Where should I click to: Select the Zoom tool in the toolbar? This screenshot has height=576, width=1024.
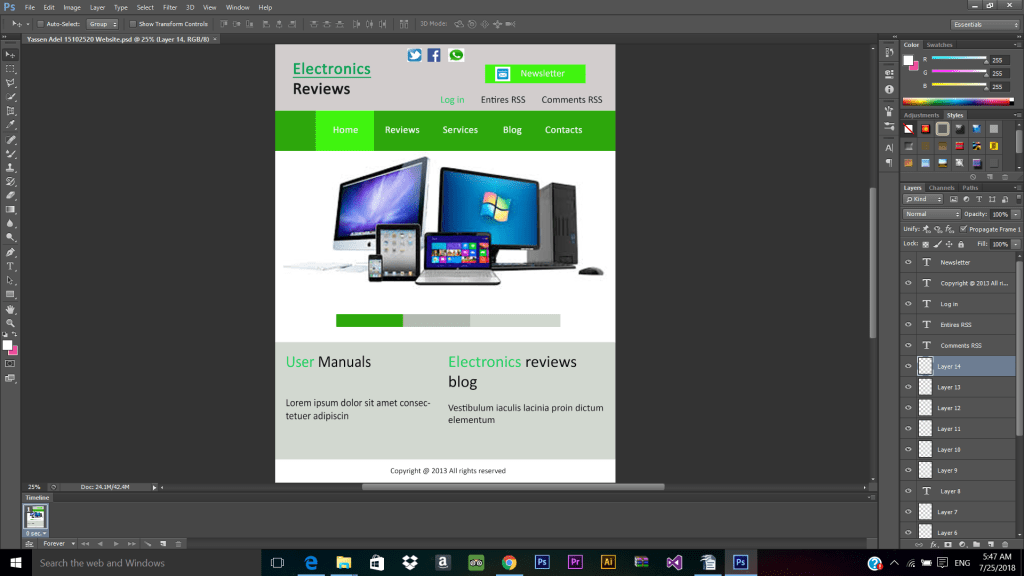point(11,322)
